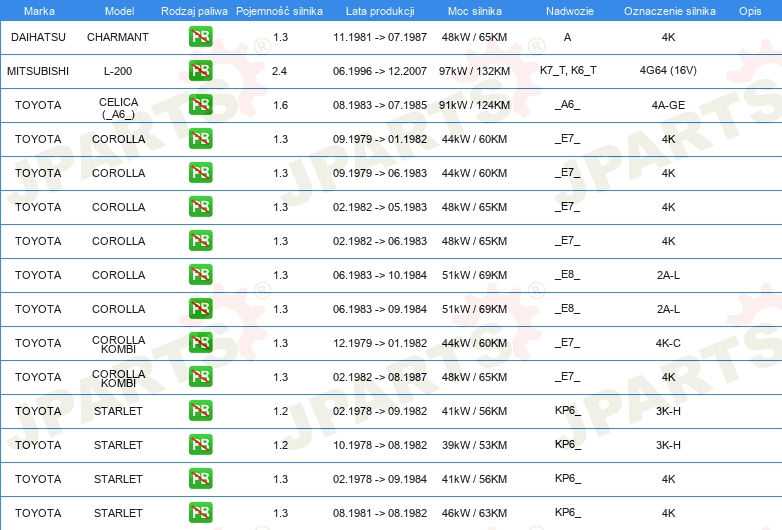Select the 4G64 (16V) engine code cell

[x=668, y=70]
